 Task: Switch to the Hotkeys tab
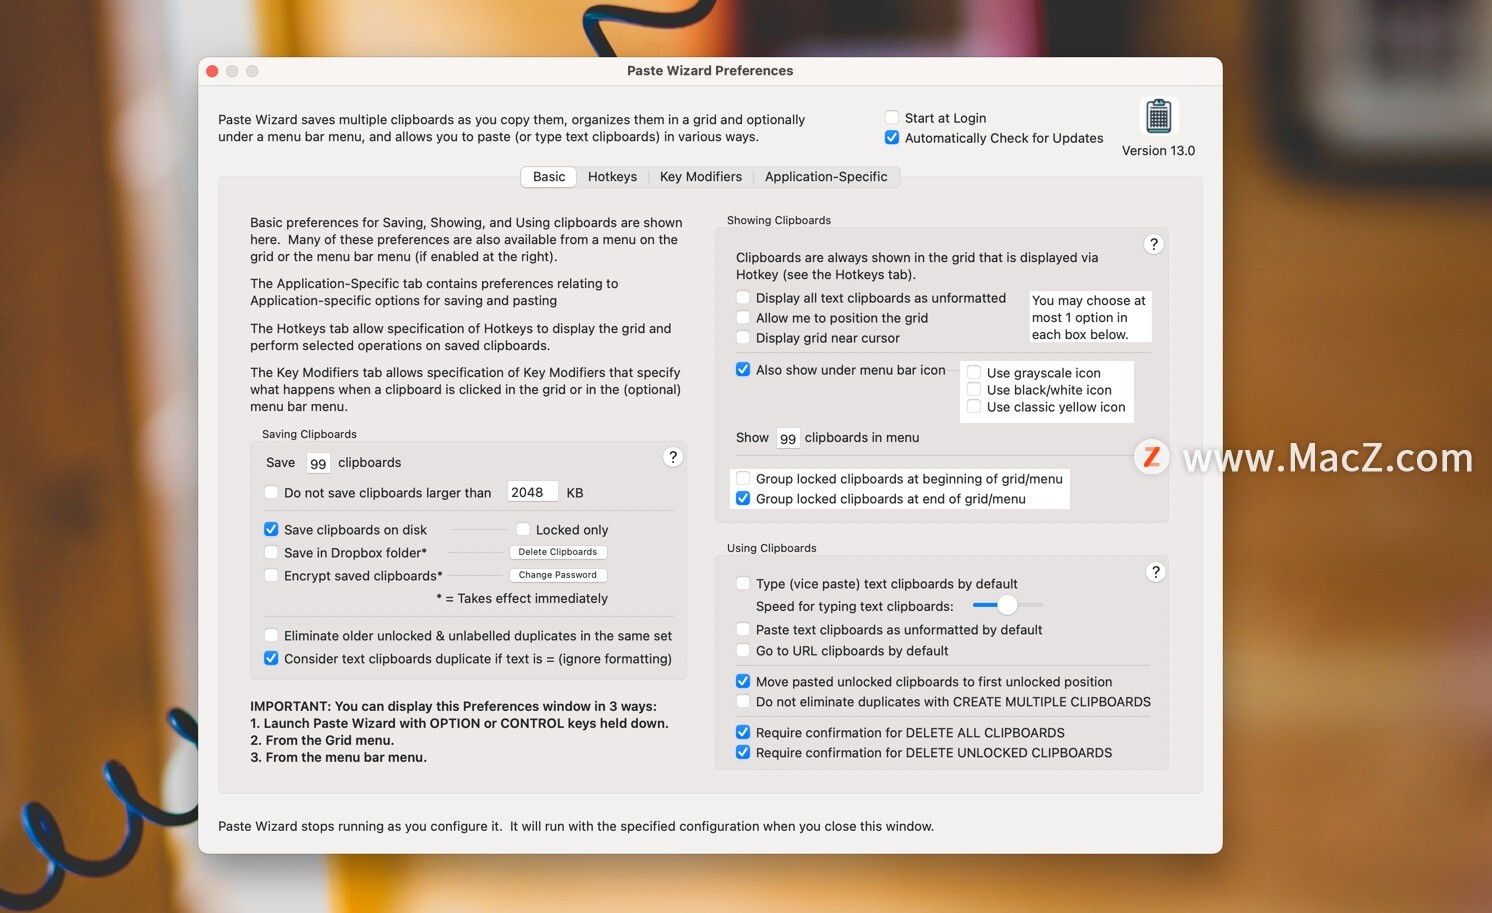(612, 177)
